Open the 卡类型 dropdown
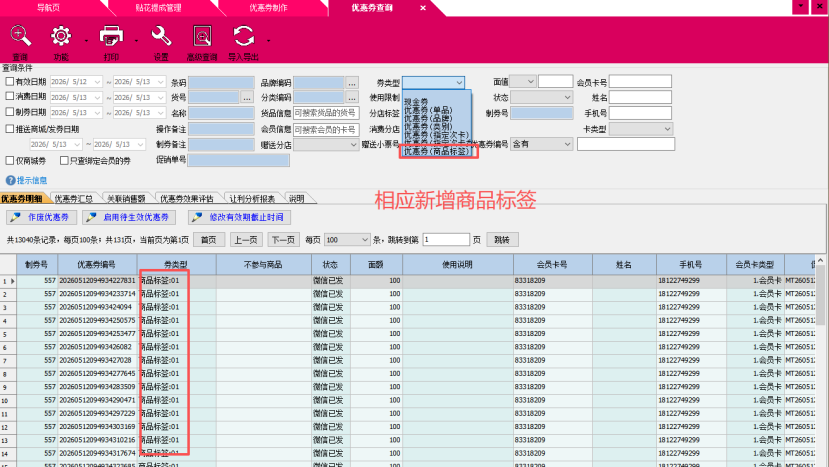Image resolution: width=829 pixels, height=467 pixels. (x=641, y=129)
